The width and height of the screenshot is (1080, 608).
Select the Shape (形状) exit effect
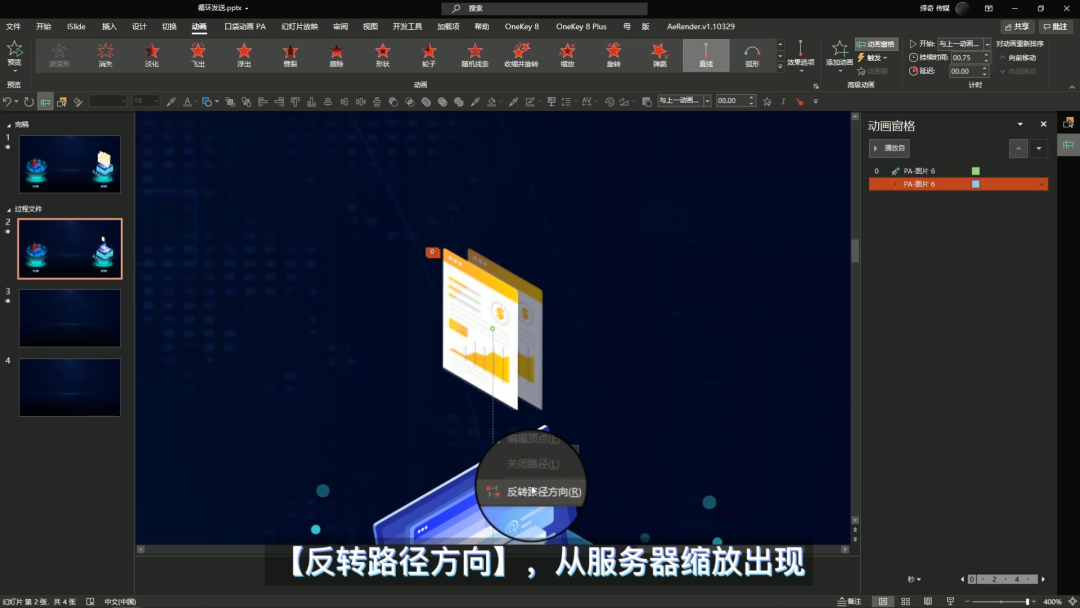[x=382, y=55]
